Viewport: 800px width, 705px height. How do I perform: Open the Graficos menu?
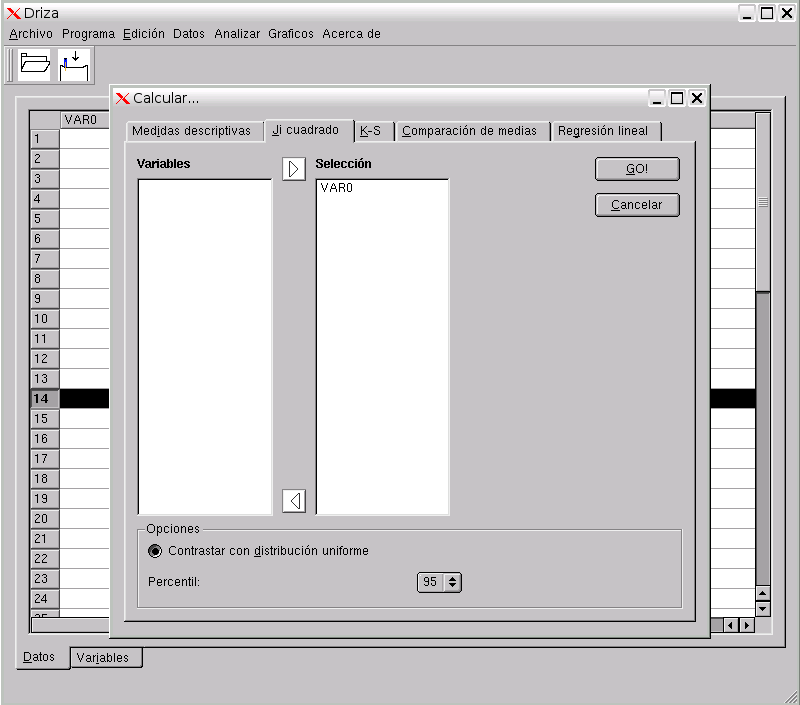point(291,34)
